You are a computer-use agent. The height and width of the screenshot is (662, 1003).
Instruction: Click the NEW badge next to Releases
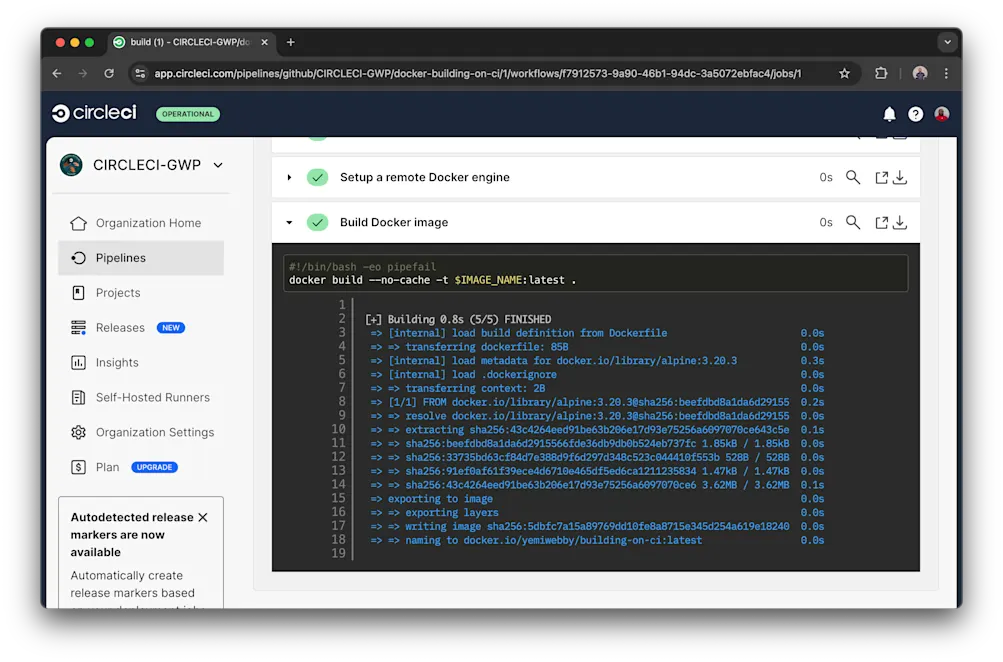[171, 327]
